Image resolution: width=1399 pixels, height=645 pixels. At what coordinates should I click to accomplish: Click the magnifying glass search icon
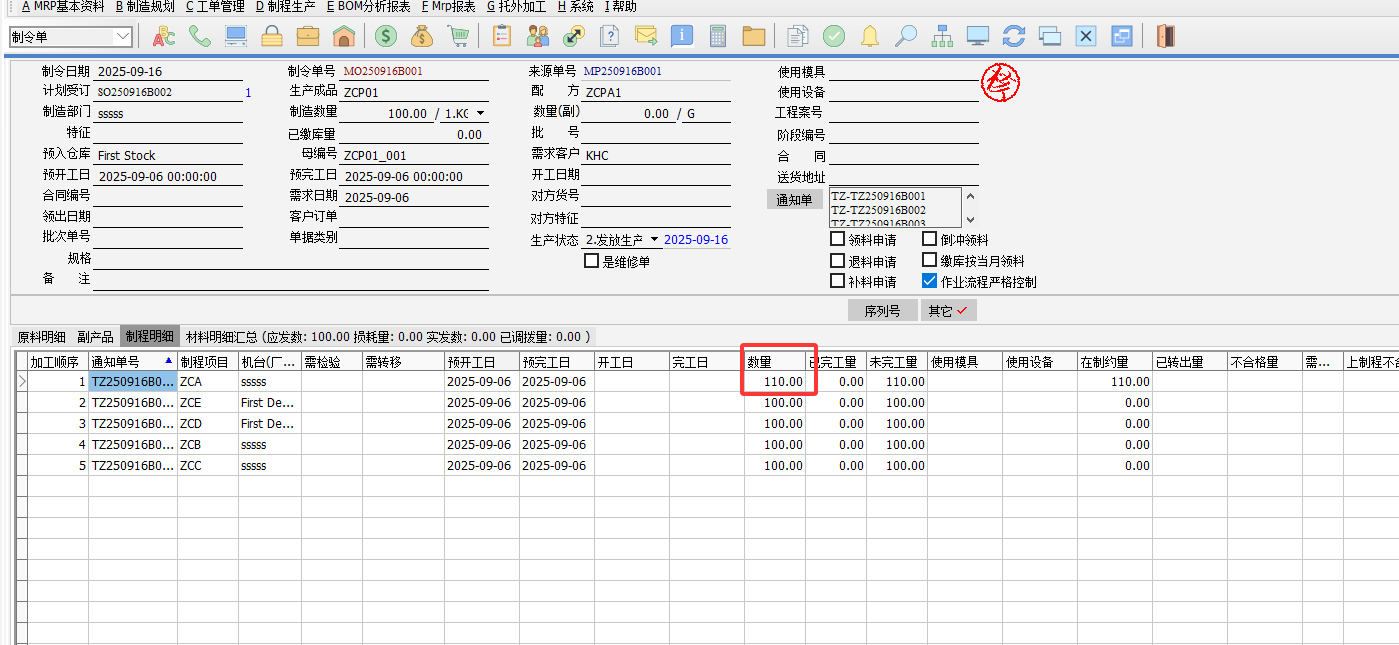click(x=905, y=37)
